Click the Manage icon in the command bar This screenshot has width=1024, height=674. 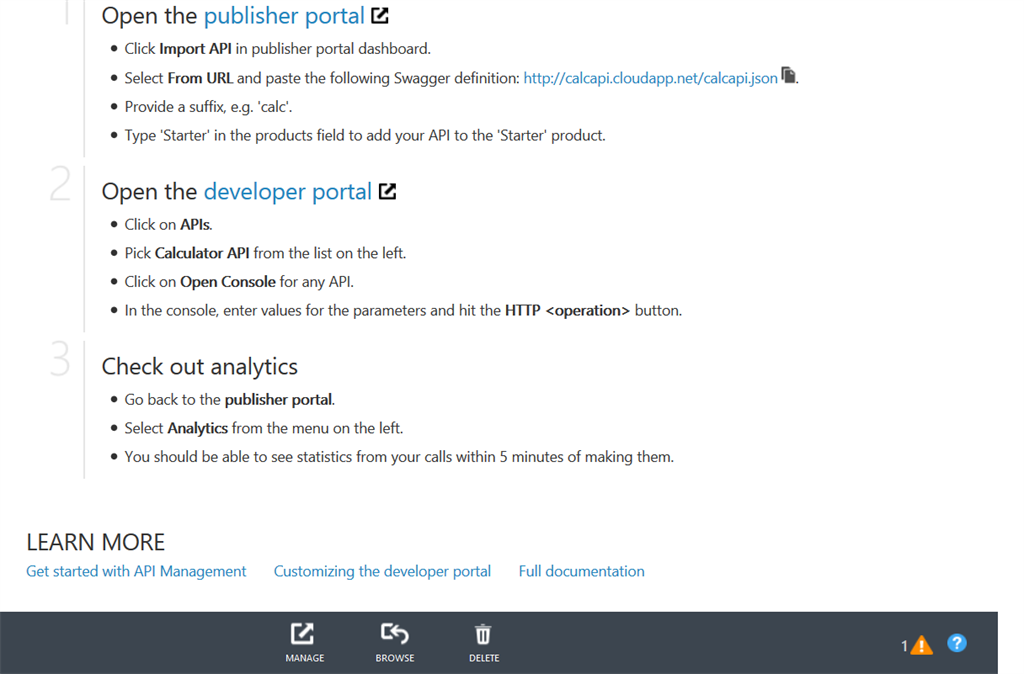pyautogui.click(x=304, y=634)
